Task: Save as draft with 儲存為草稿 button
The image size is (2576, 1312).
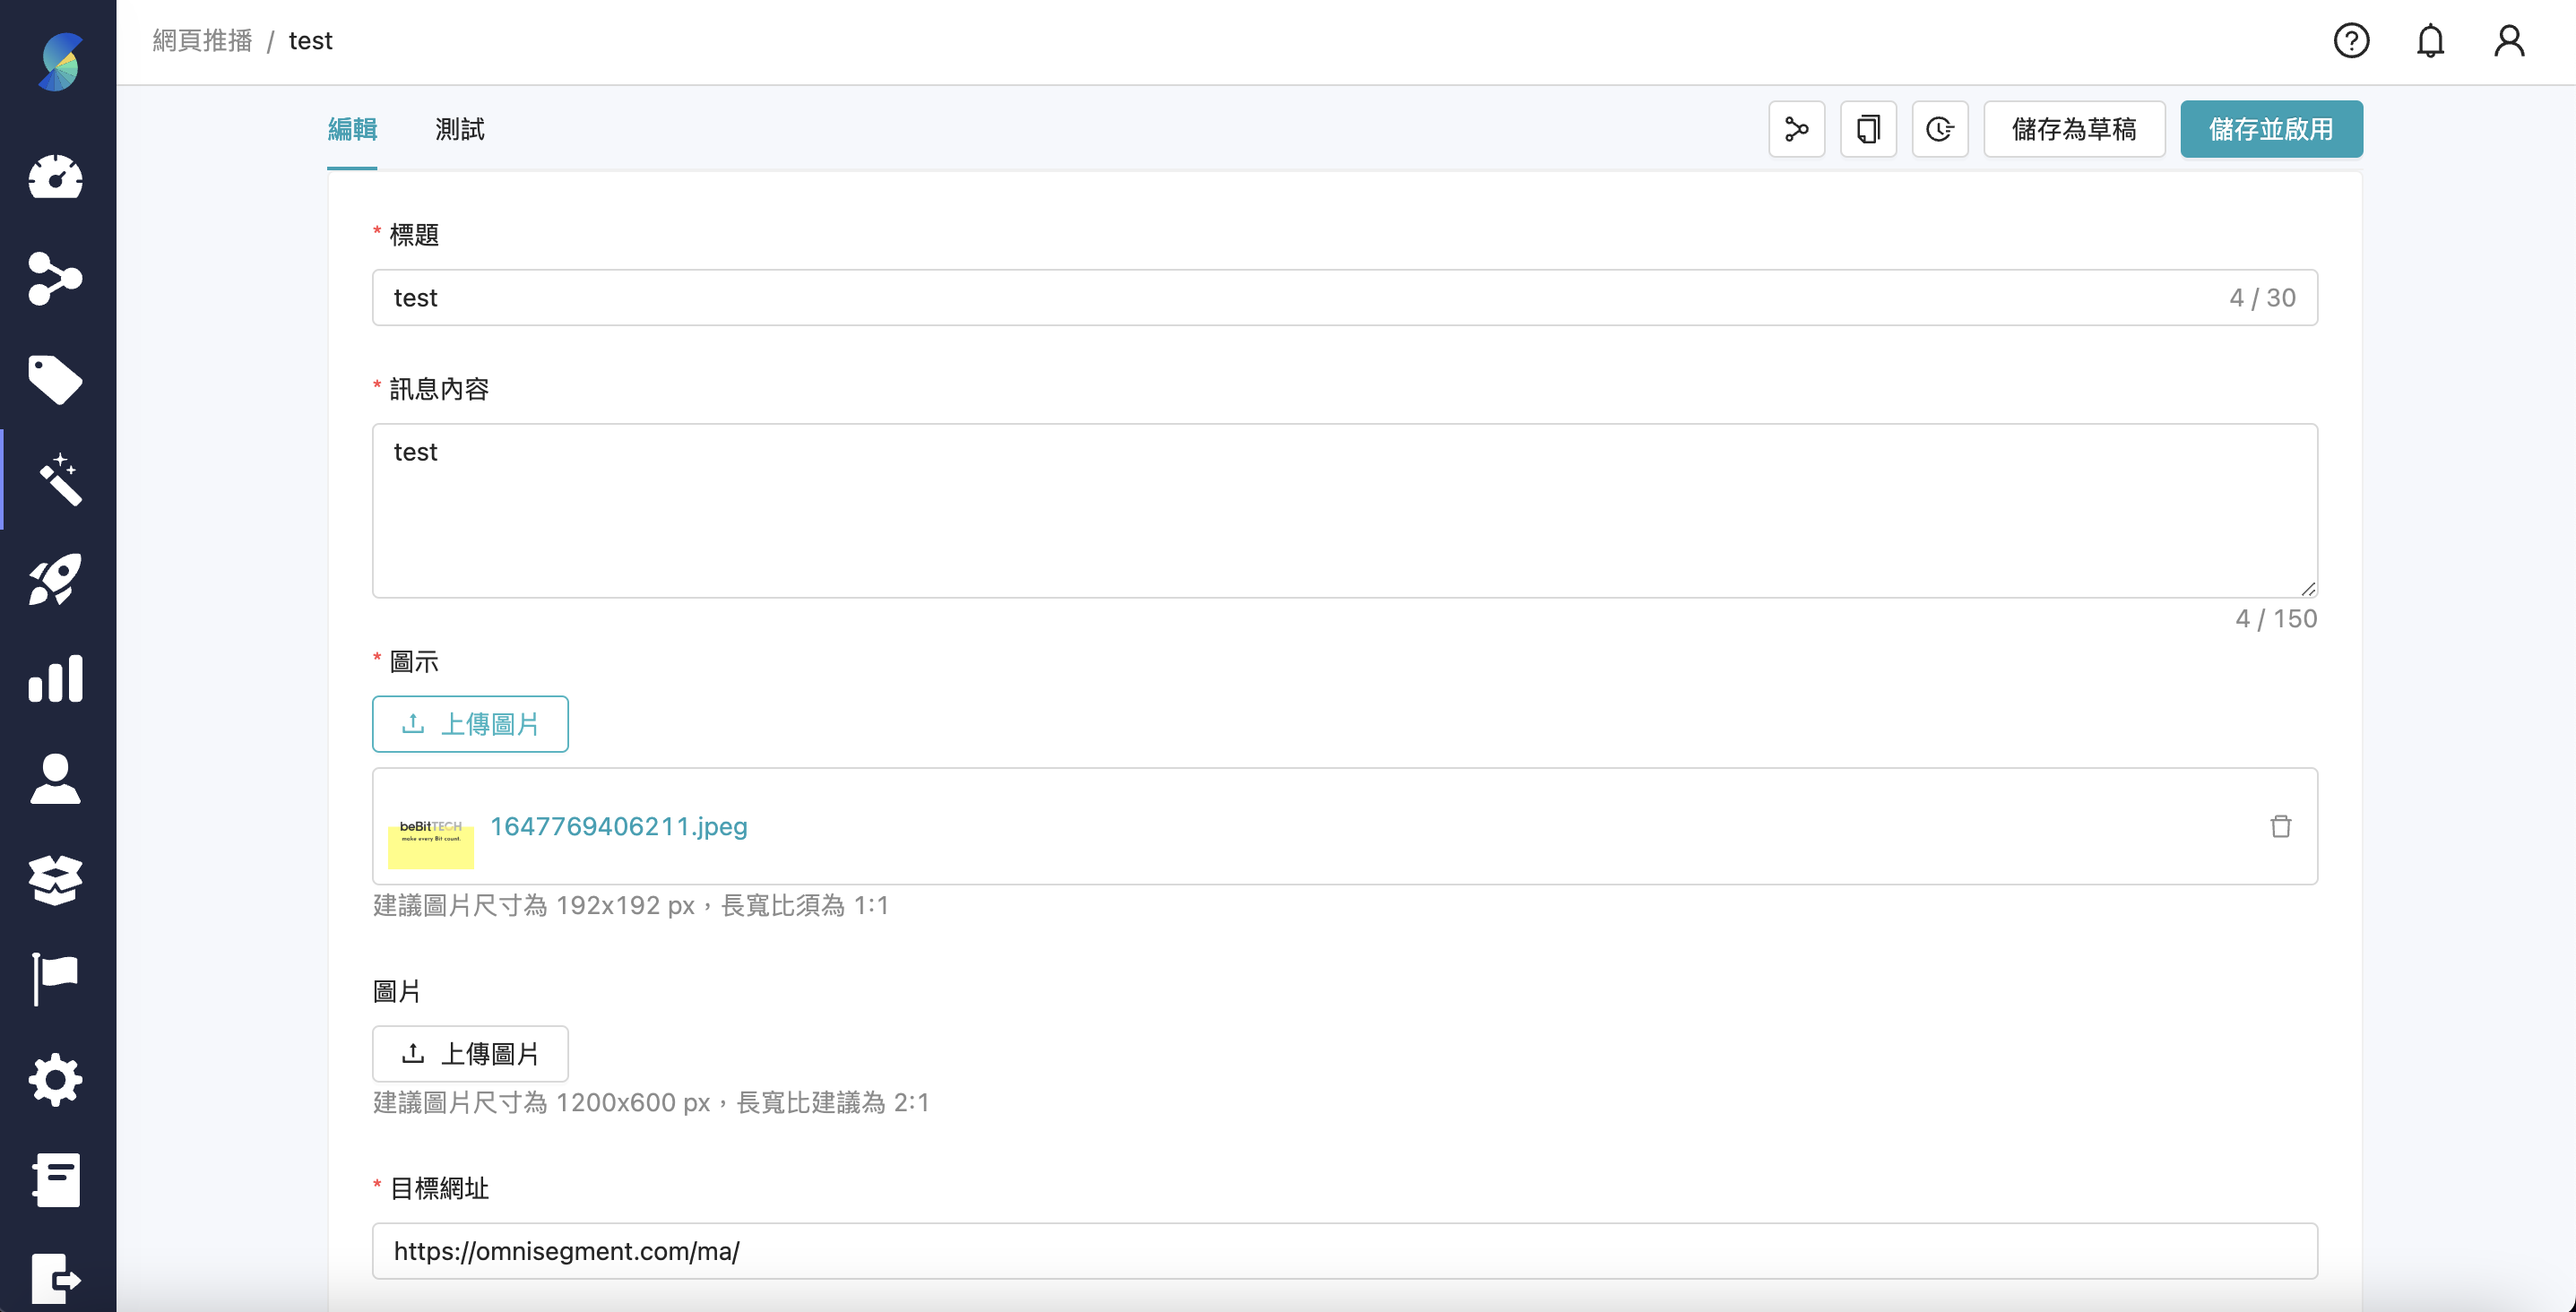Action: point(2074,129)
